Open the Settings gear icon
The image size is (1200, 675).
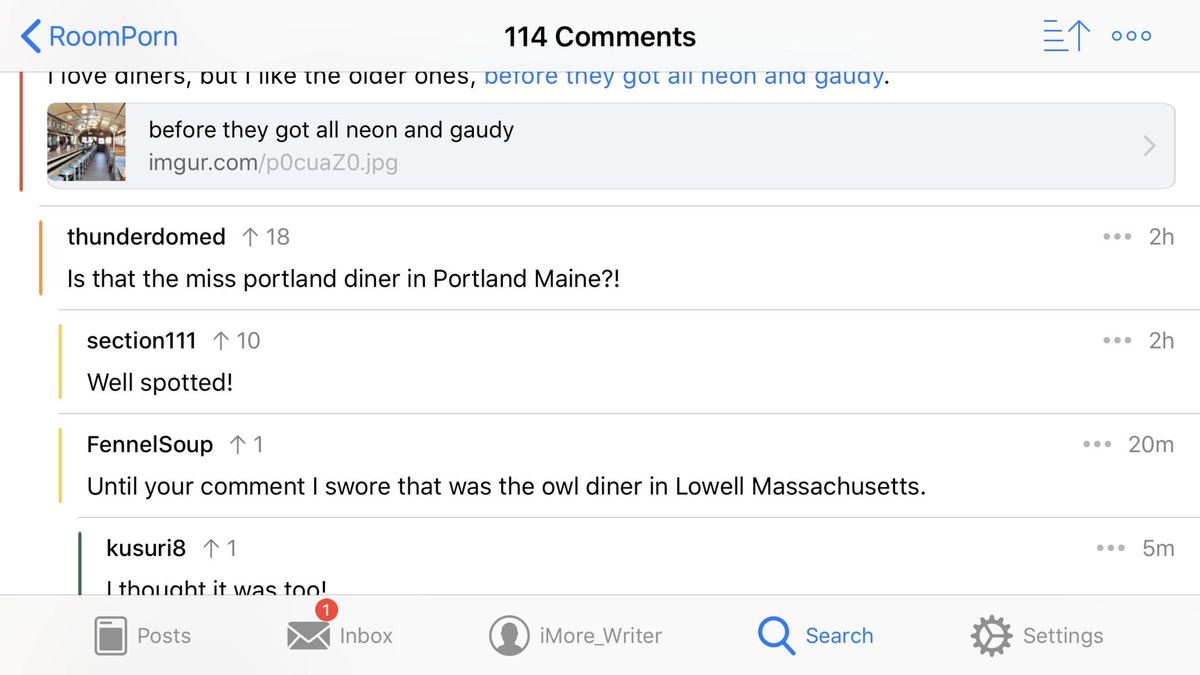991,635
